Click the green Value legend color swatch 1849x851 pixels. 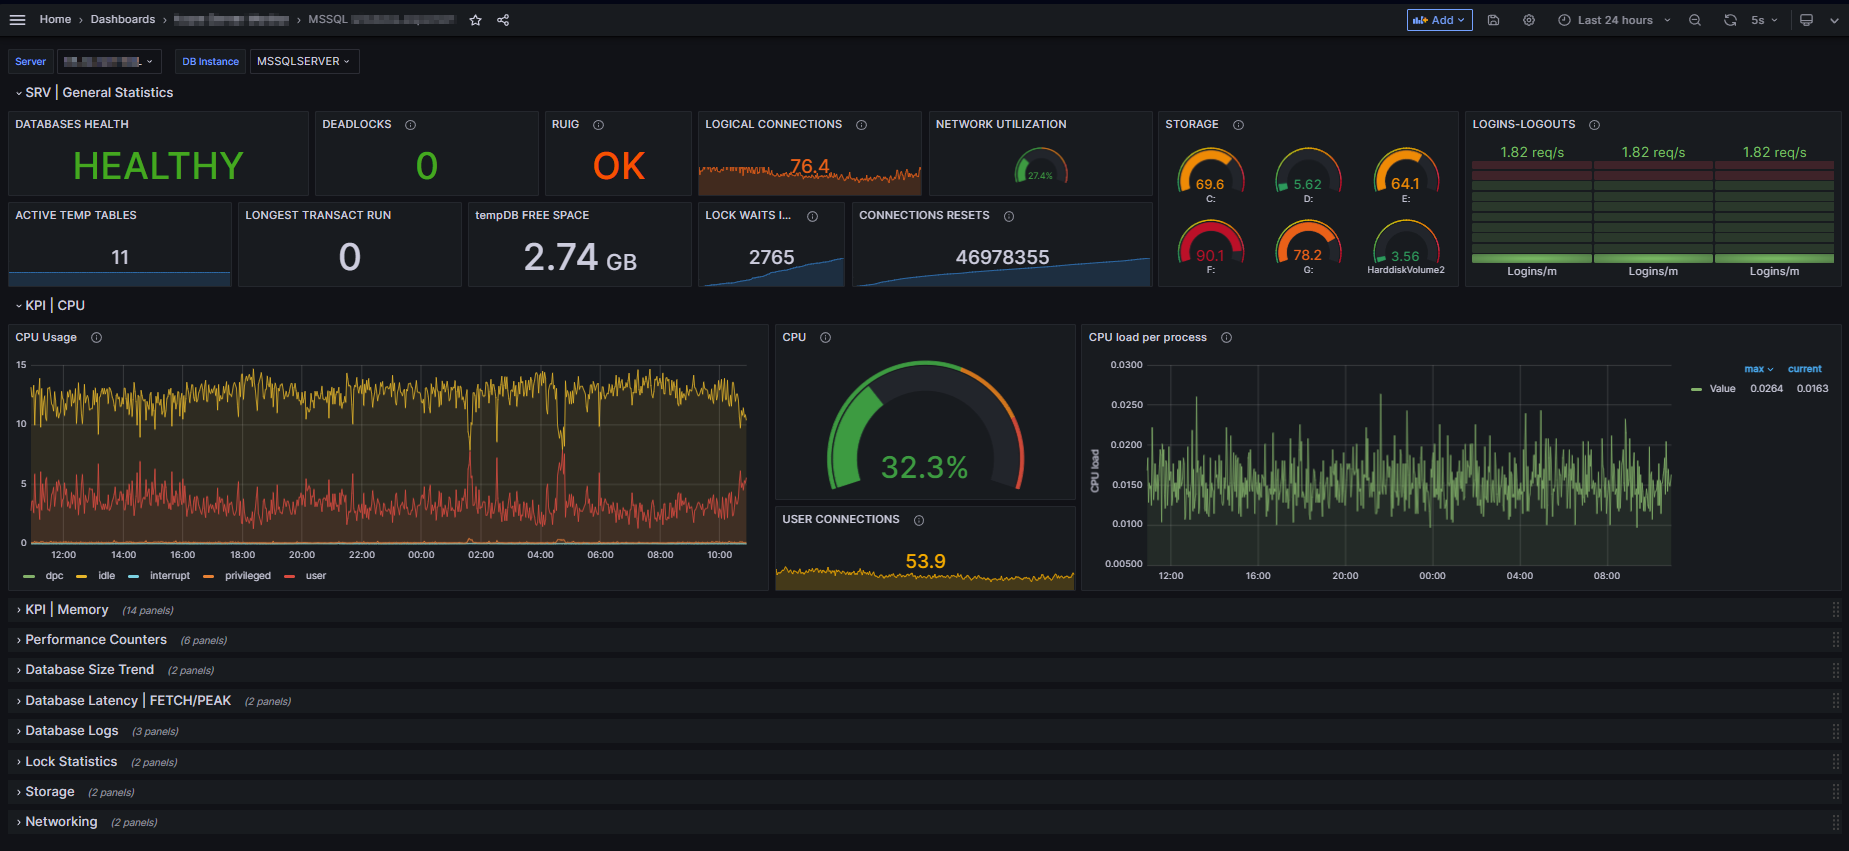point(1696,389)
